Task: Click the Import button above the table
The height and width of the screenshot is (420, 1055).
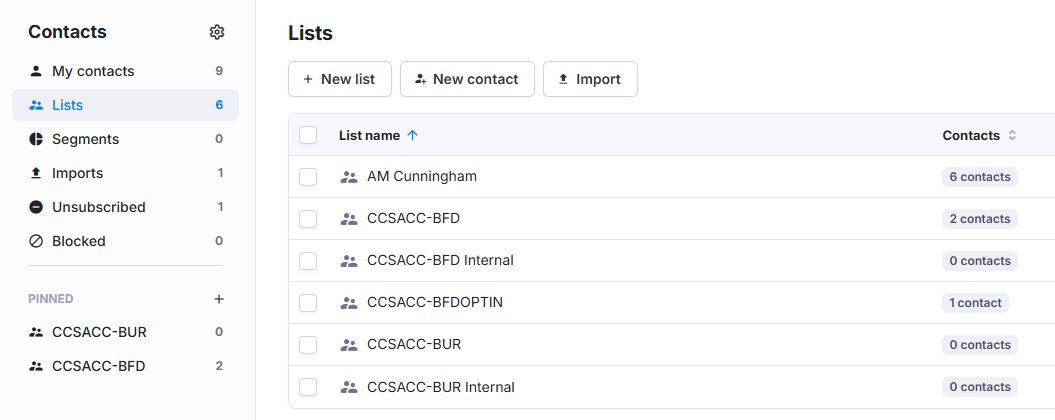Action: coord(590,79)
